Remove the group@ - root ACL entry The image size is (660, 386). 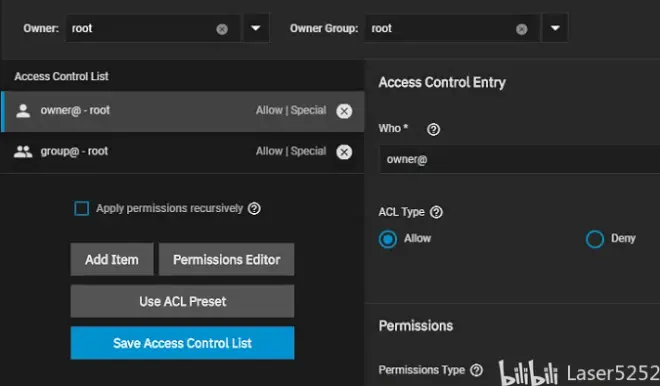point(344,152)
